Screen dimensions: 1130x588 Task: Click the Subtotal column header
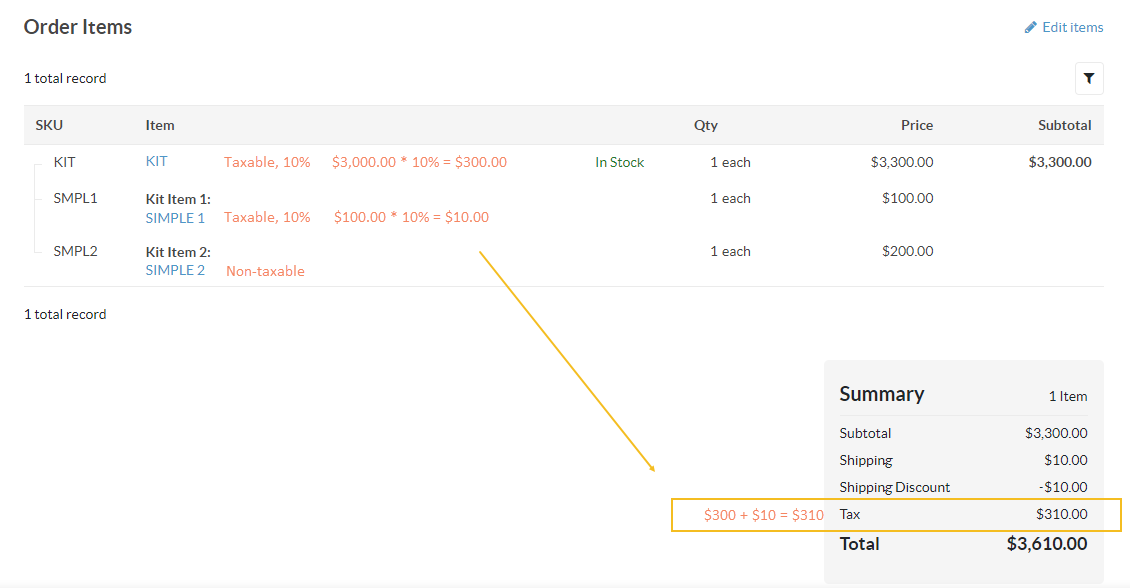point(1064,125)
